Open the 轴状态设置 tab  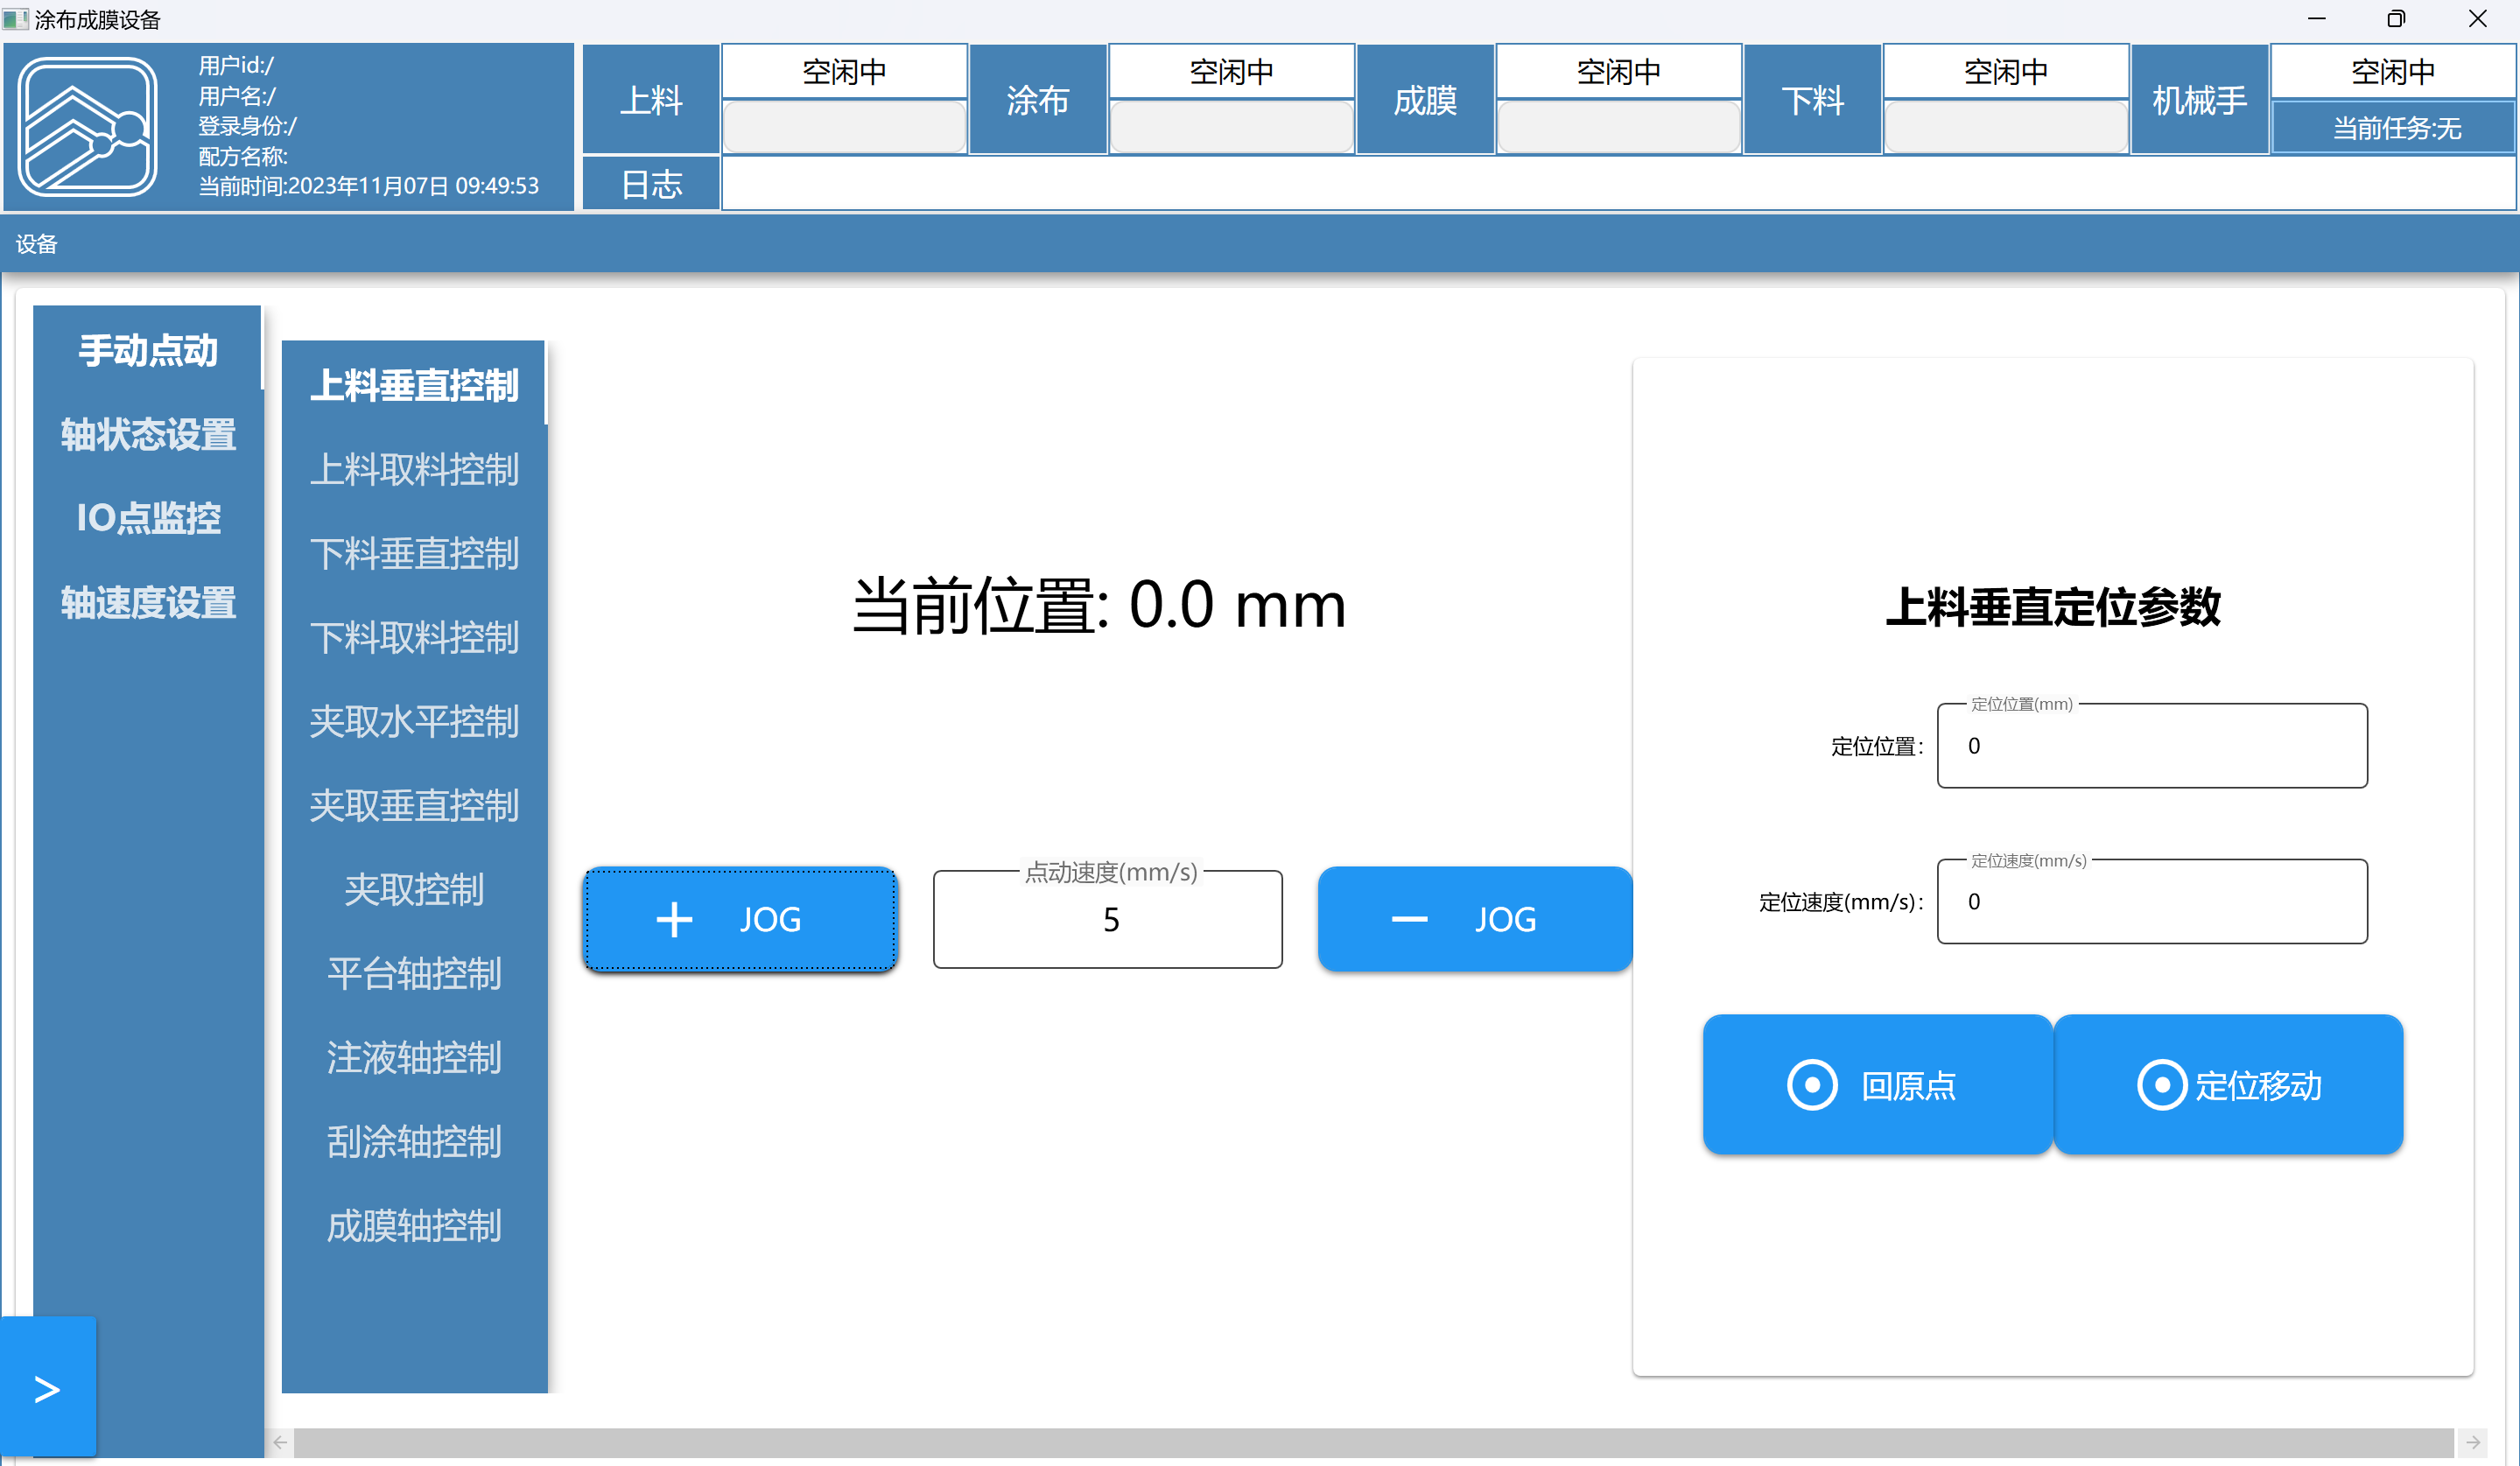point(148,434)
